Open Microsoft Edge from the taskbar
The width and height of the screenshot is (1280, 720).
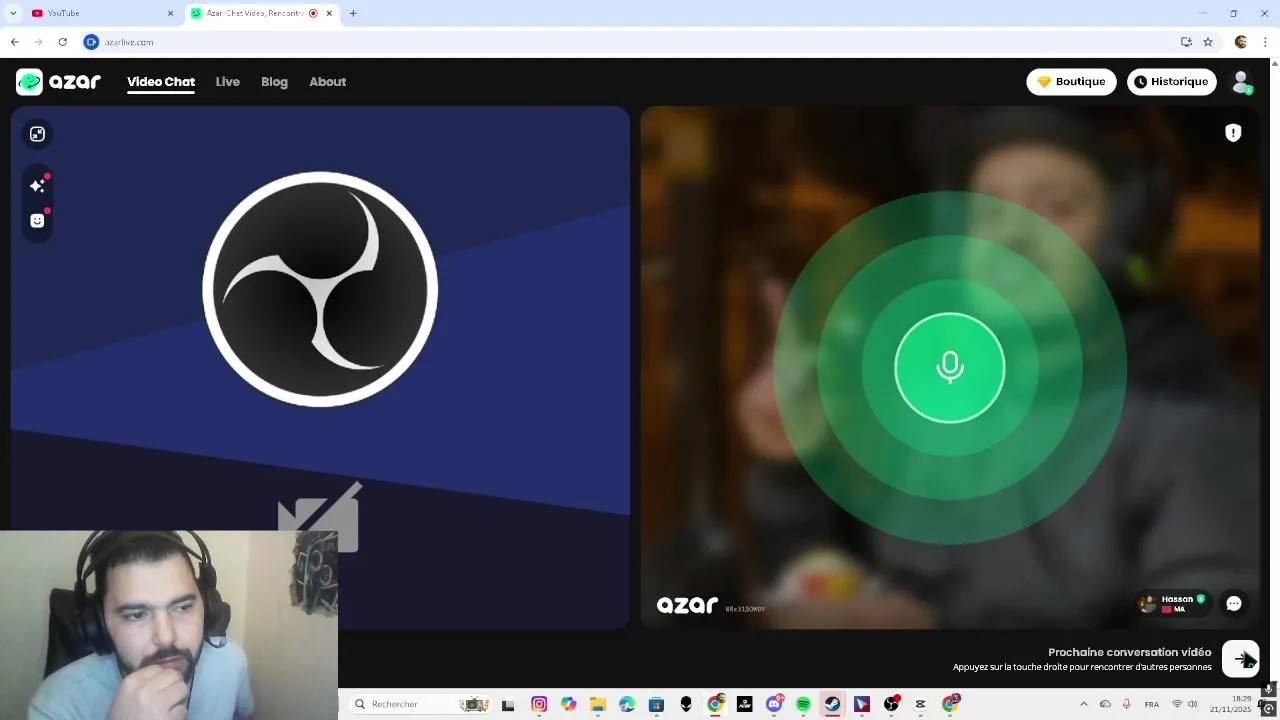coord(627,705)
